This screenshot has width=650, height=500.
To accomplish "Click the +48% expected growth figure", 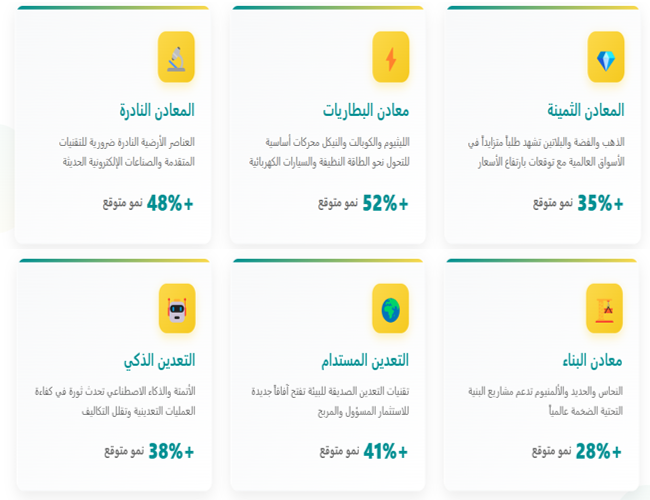I will 170,203.
